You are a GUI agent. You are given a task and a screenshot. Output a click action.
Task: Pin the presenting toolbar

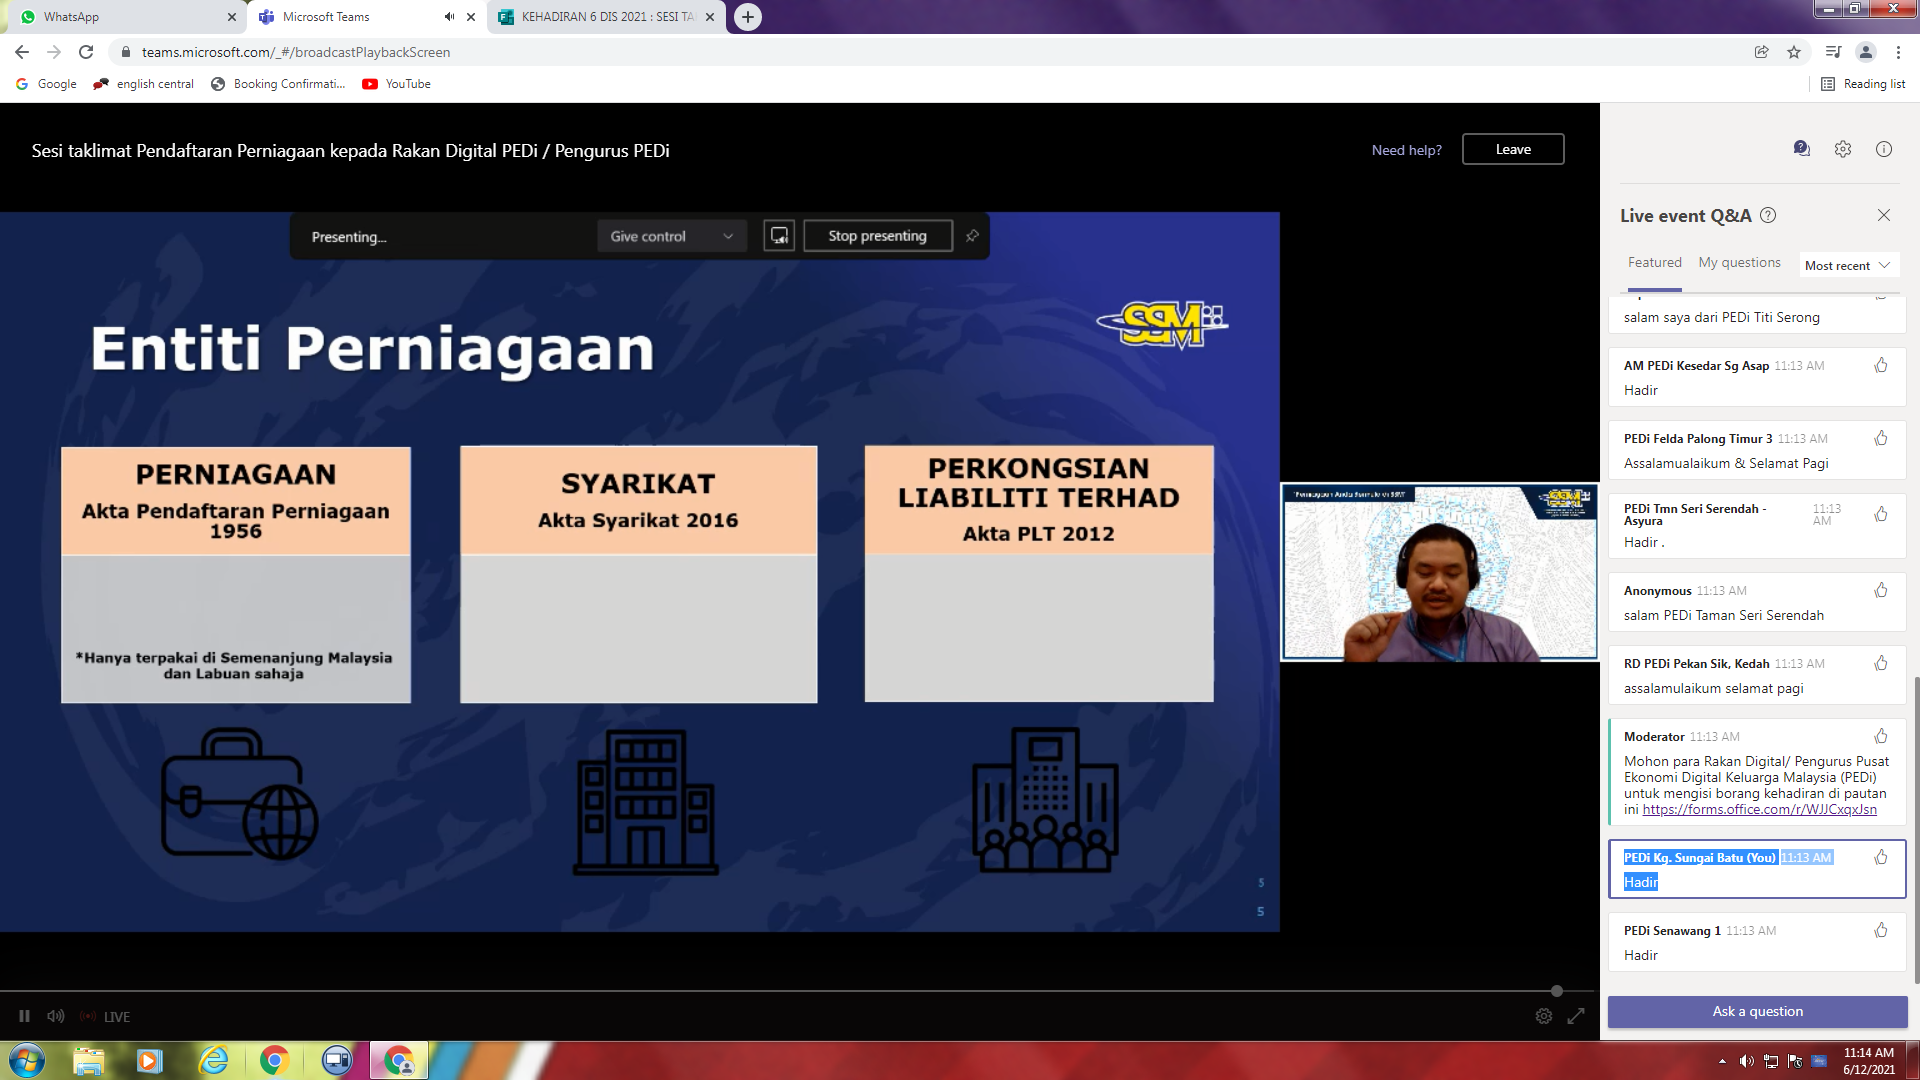pyautogui.click(x=972, y=236)
